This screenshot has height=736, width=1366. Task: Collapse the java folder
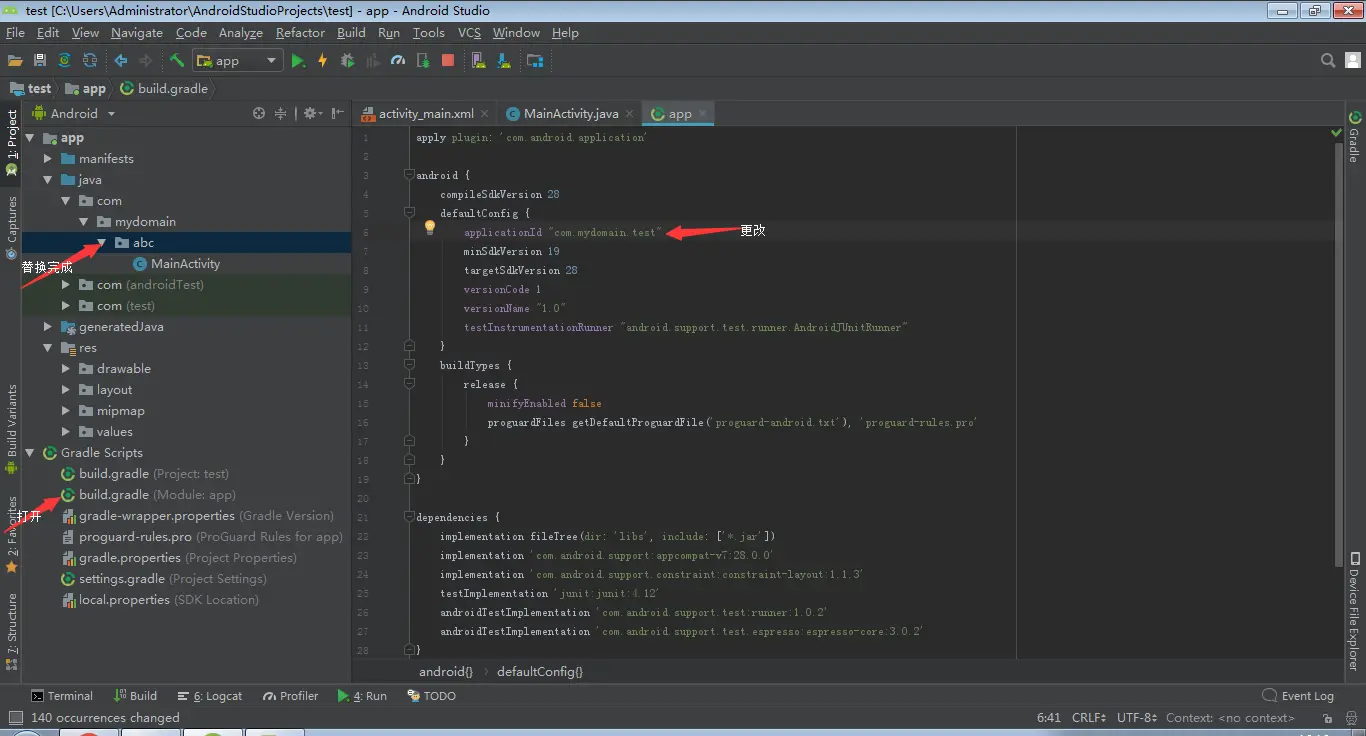[x=48, y=180]
